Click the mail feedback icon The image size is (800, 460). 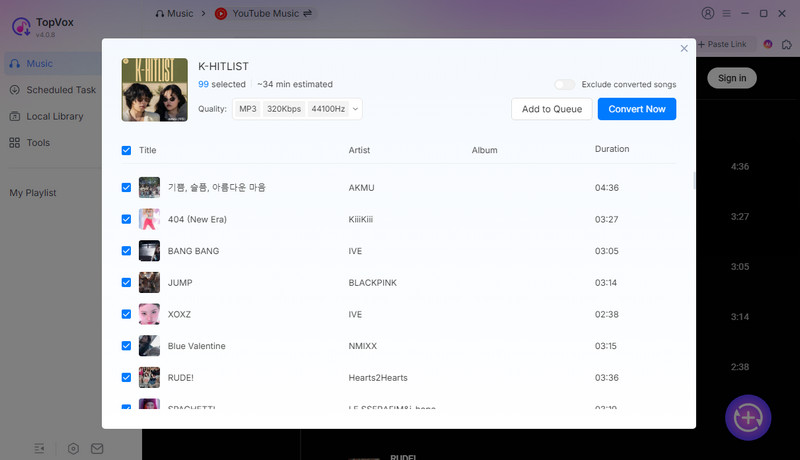[97, 449]
